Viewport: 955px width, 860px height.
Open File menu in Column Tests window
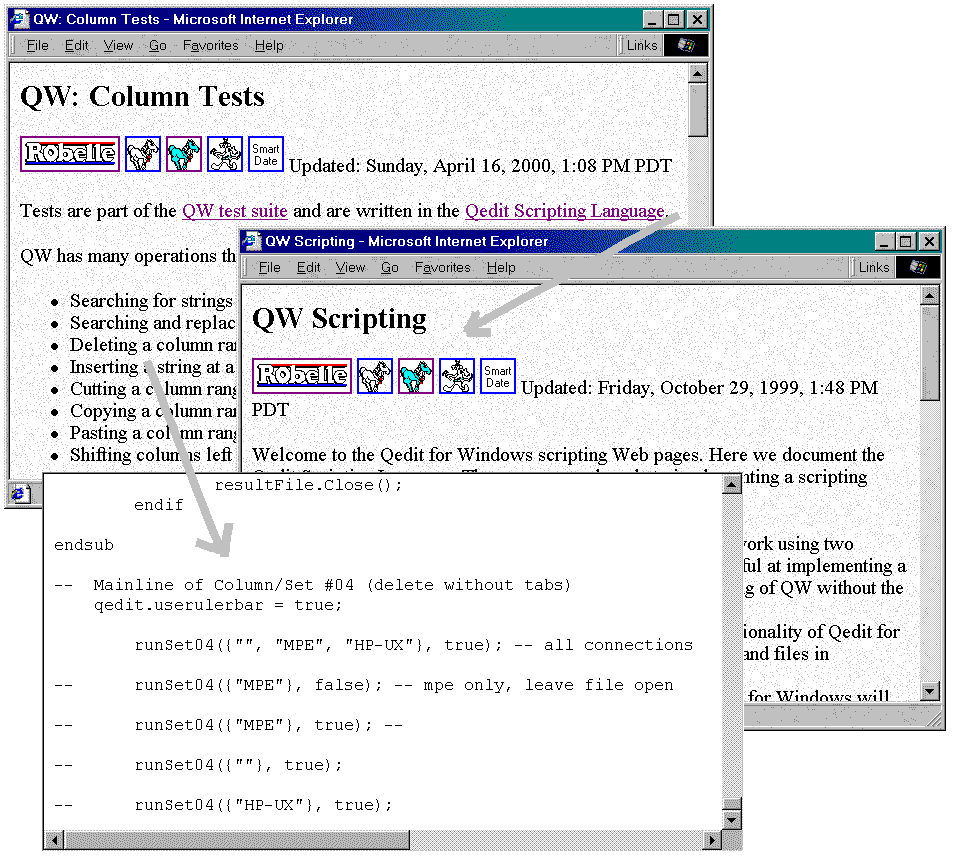click(x=37, y=46)
